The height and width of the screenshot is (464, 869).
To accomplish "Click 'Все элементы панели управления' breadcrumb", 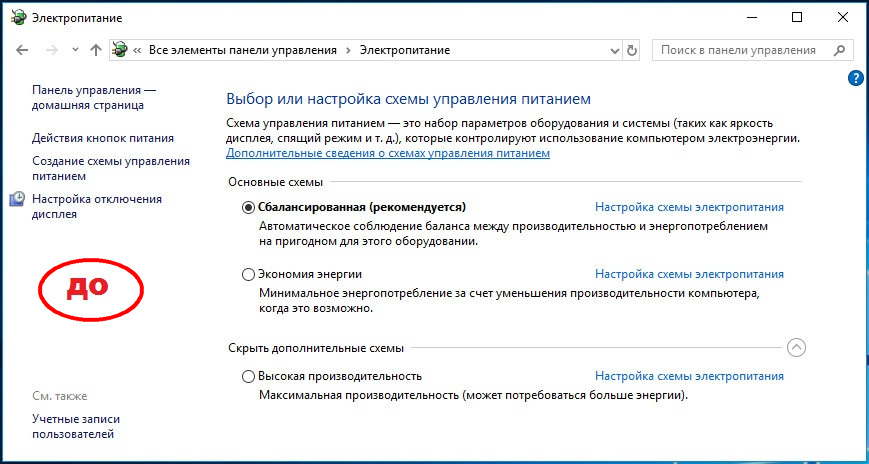I will click(243, 50).
